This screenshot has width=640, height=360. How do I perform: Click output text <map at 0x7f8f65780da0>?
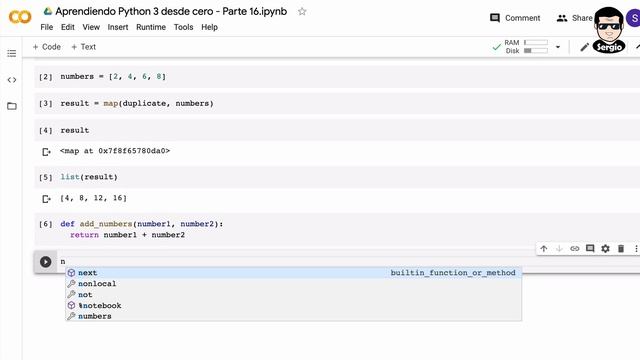[x=115, y=151]
